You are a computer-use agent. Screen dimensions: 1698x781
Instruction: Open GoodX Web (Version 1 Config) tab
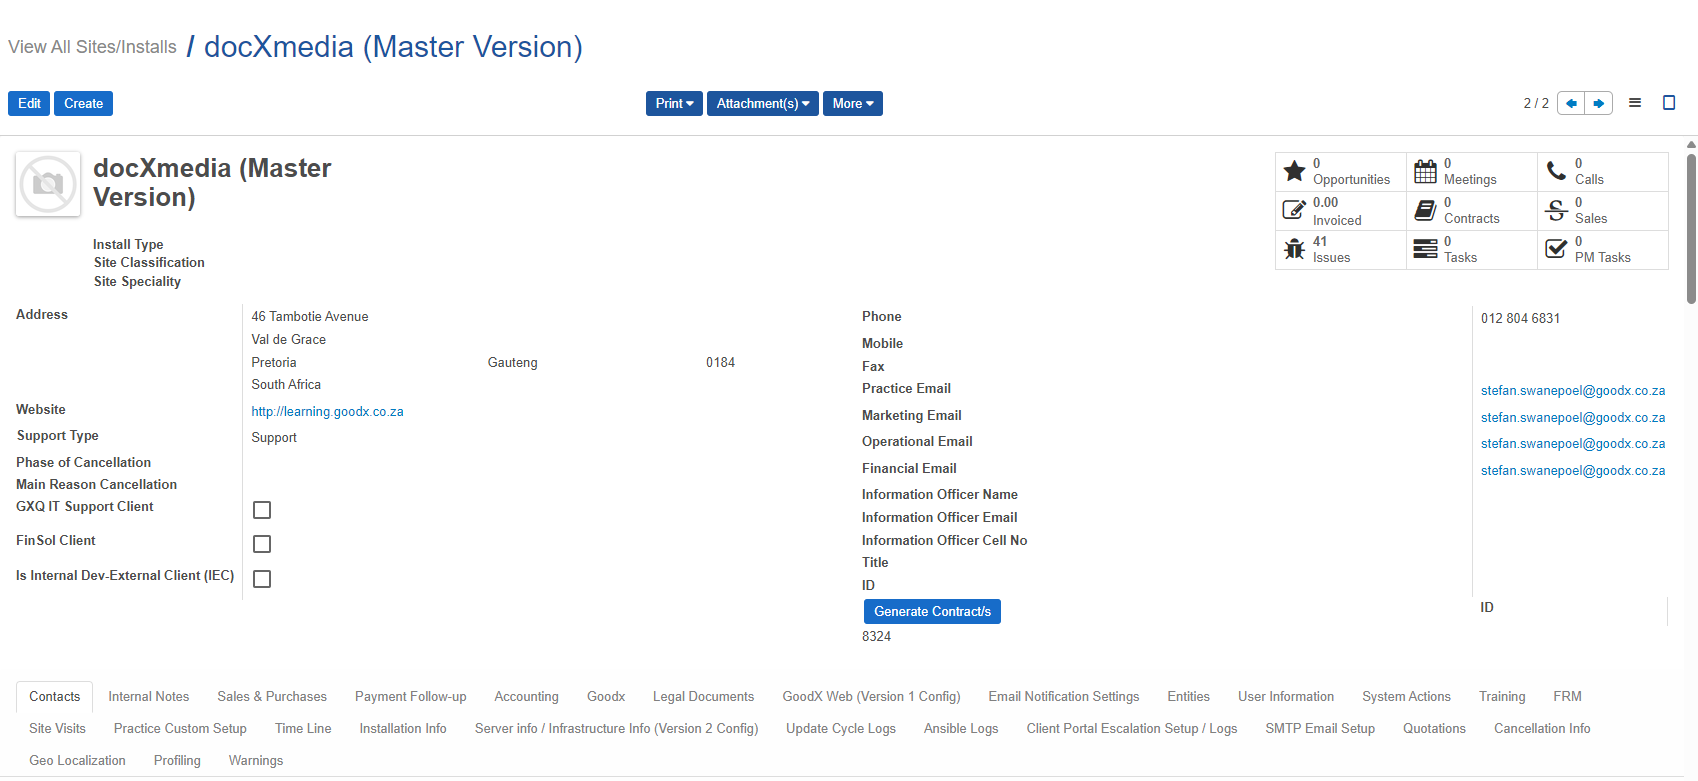pos(871,697)
